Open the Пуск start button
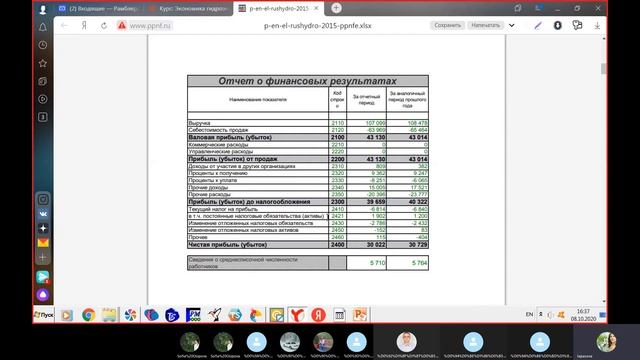 44,315
